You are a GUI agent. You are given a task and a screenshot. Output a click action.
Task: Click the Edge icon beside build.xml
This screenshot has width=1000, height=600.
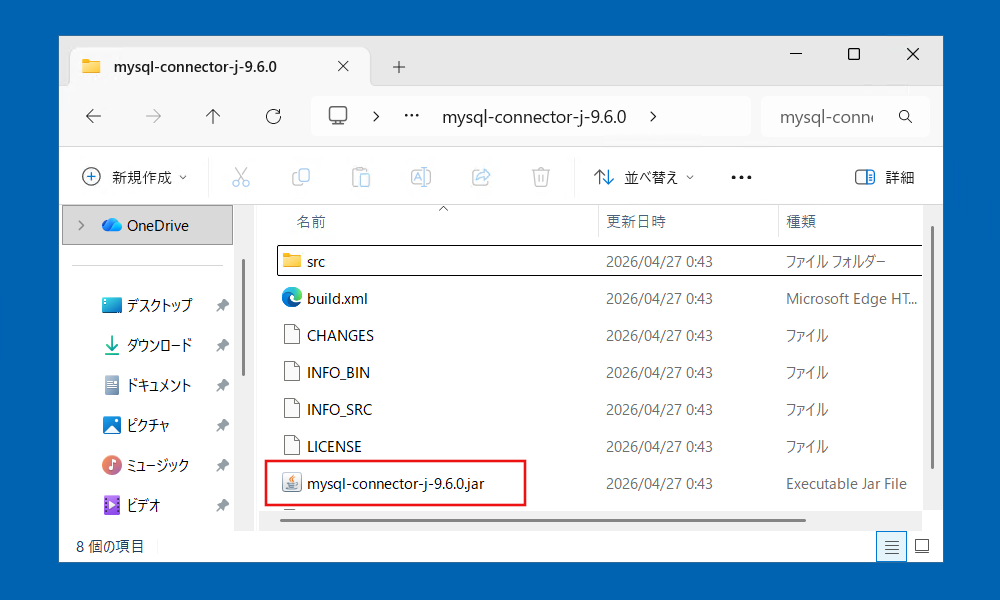click(x=292, y=298)
